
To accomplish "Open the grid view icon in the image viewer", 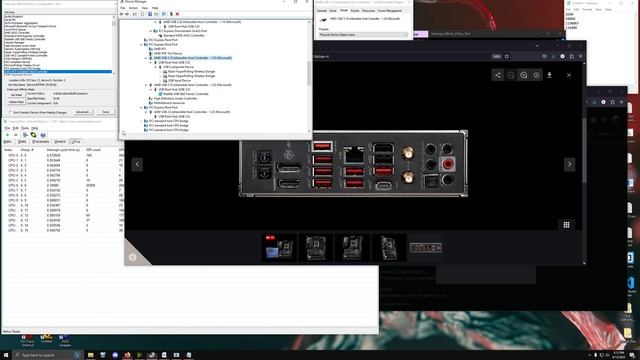I will point(567,225).
